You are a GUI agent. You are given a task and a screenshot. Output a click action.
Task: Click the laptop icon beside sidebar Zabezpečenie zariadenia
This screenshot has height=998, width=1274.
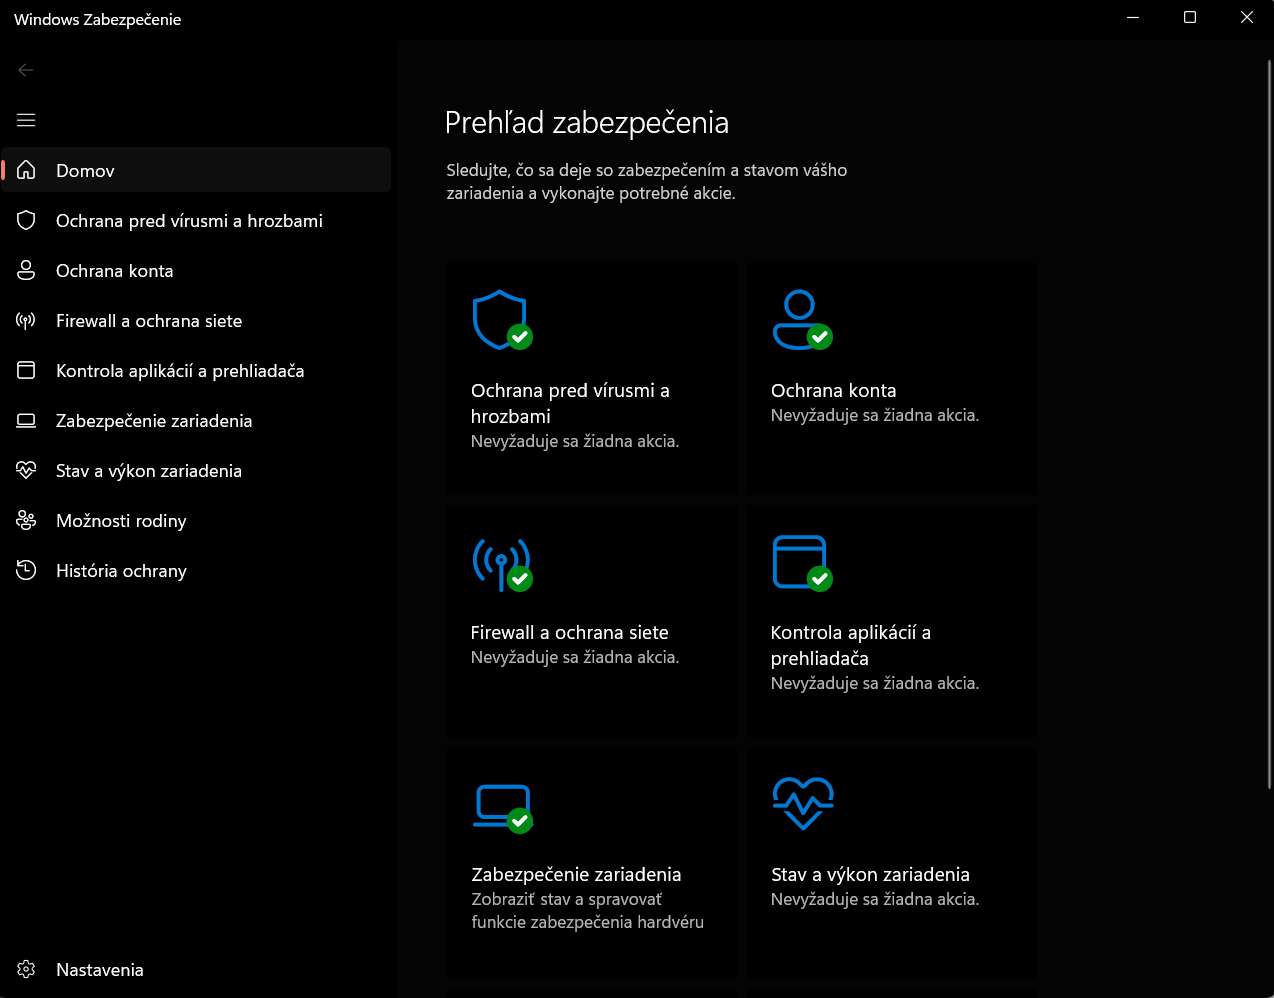click(x=26, y=420)
